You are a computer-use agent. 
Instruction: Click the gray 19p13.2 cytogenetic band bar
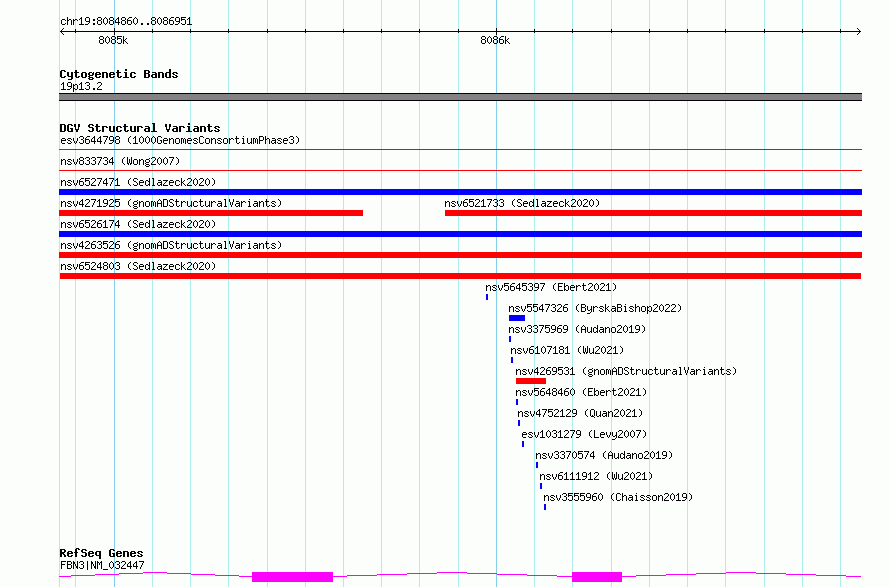tap(460, 97)
